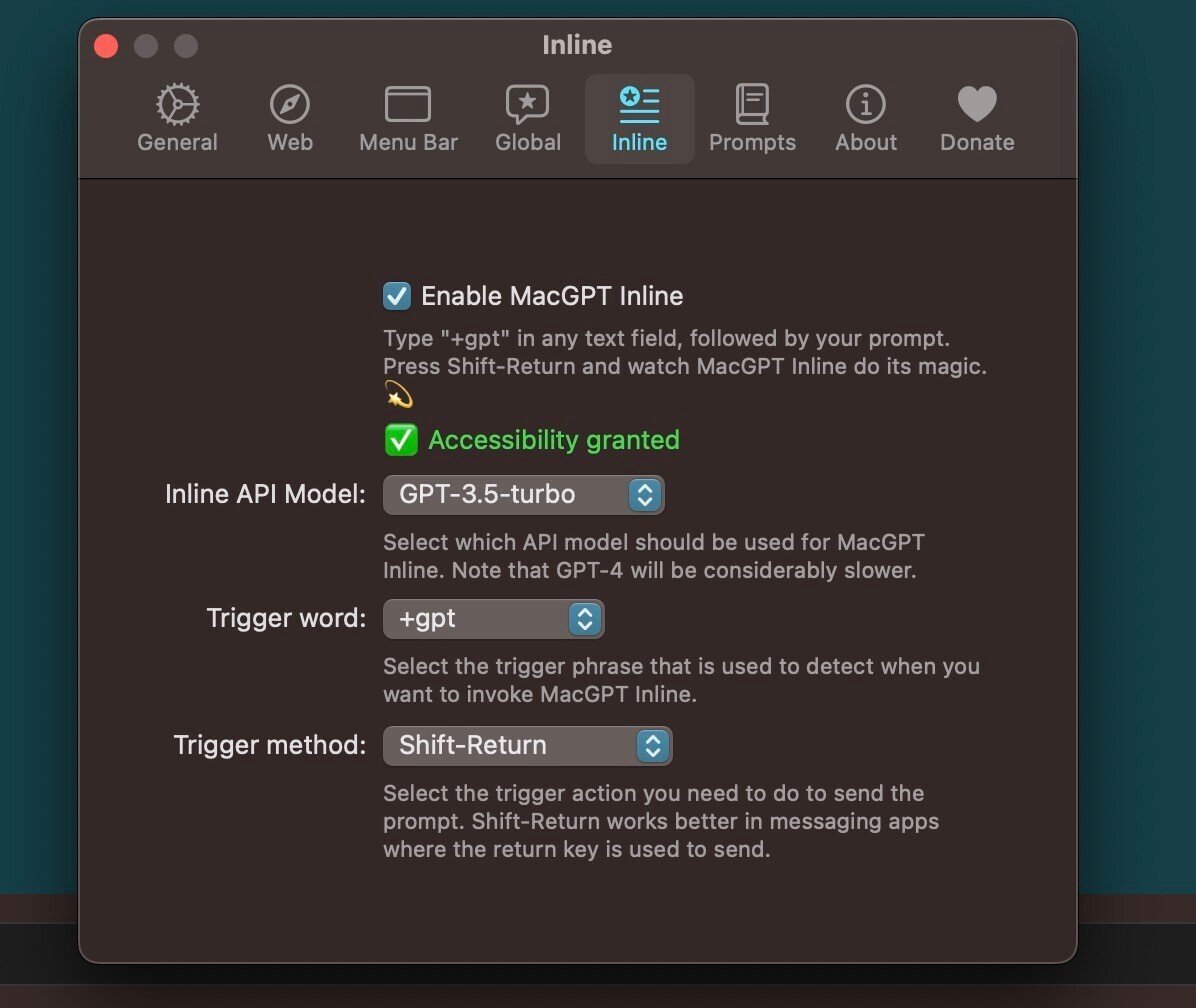
Task: Open the About info icon tab
Action: (866, 104)
